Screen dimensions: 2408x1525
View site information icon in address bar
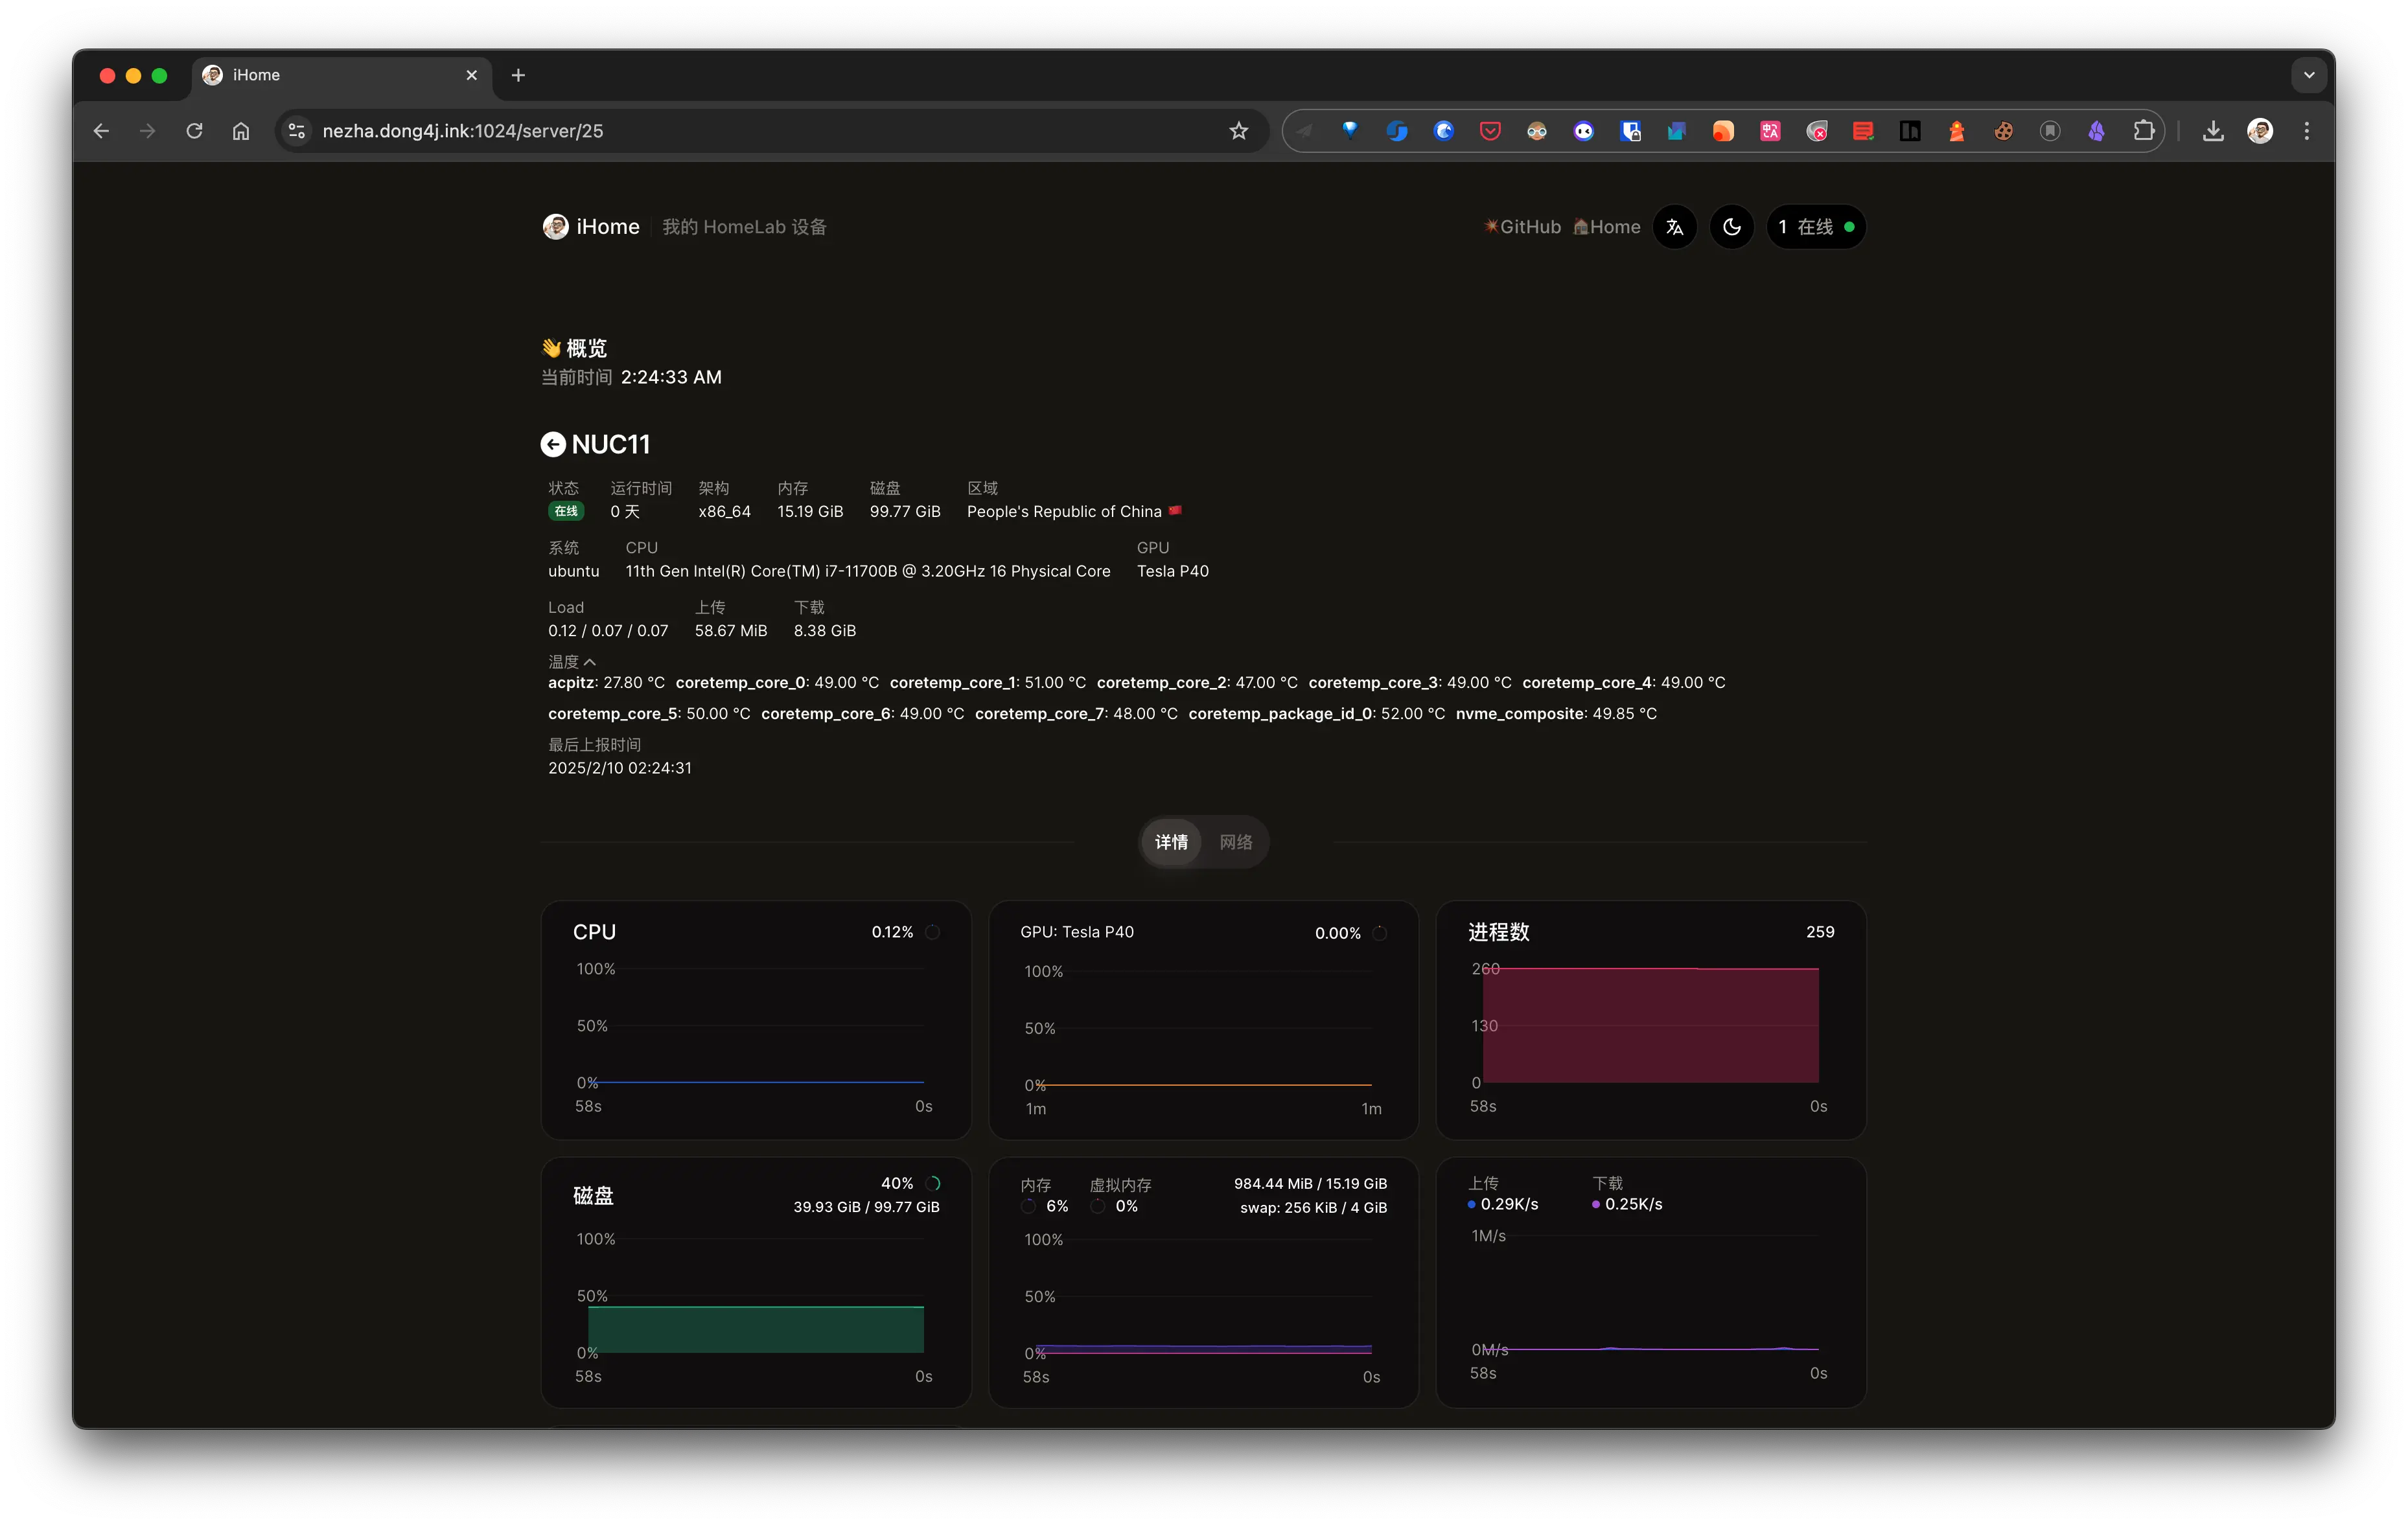tap(296, 131)
